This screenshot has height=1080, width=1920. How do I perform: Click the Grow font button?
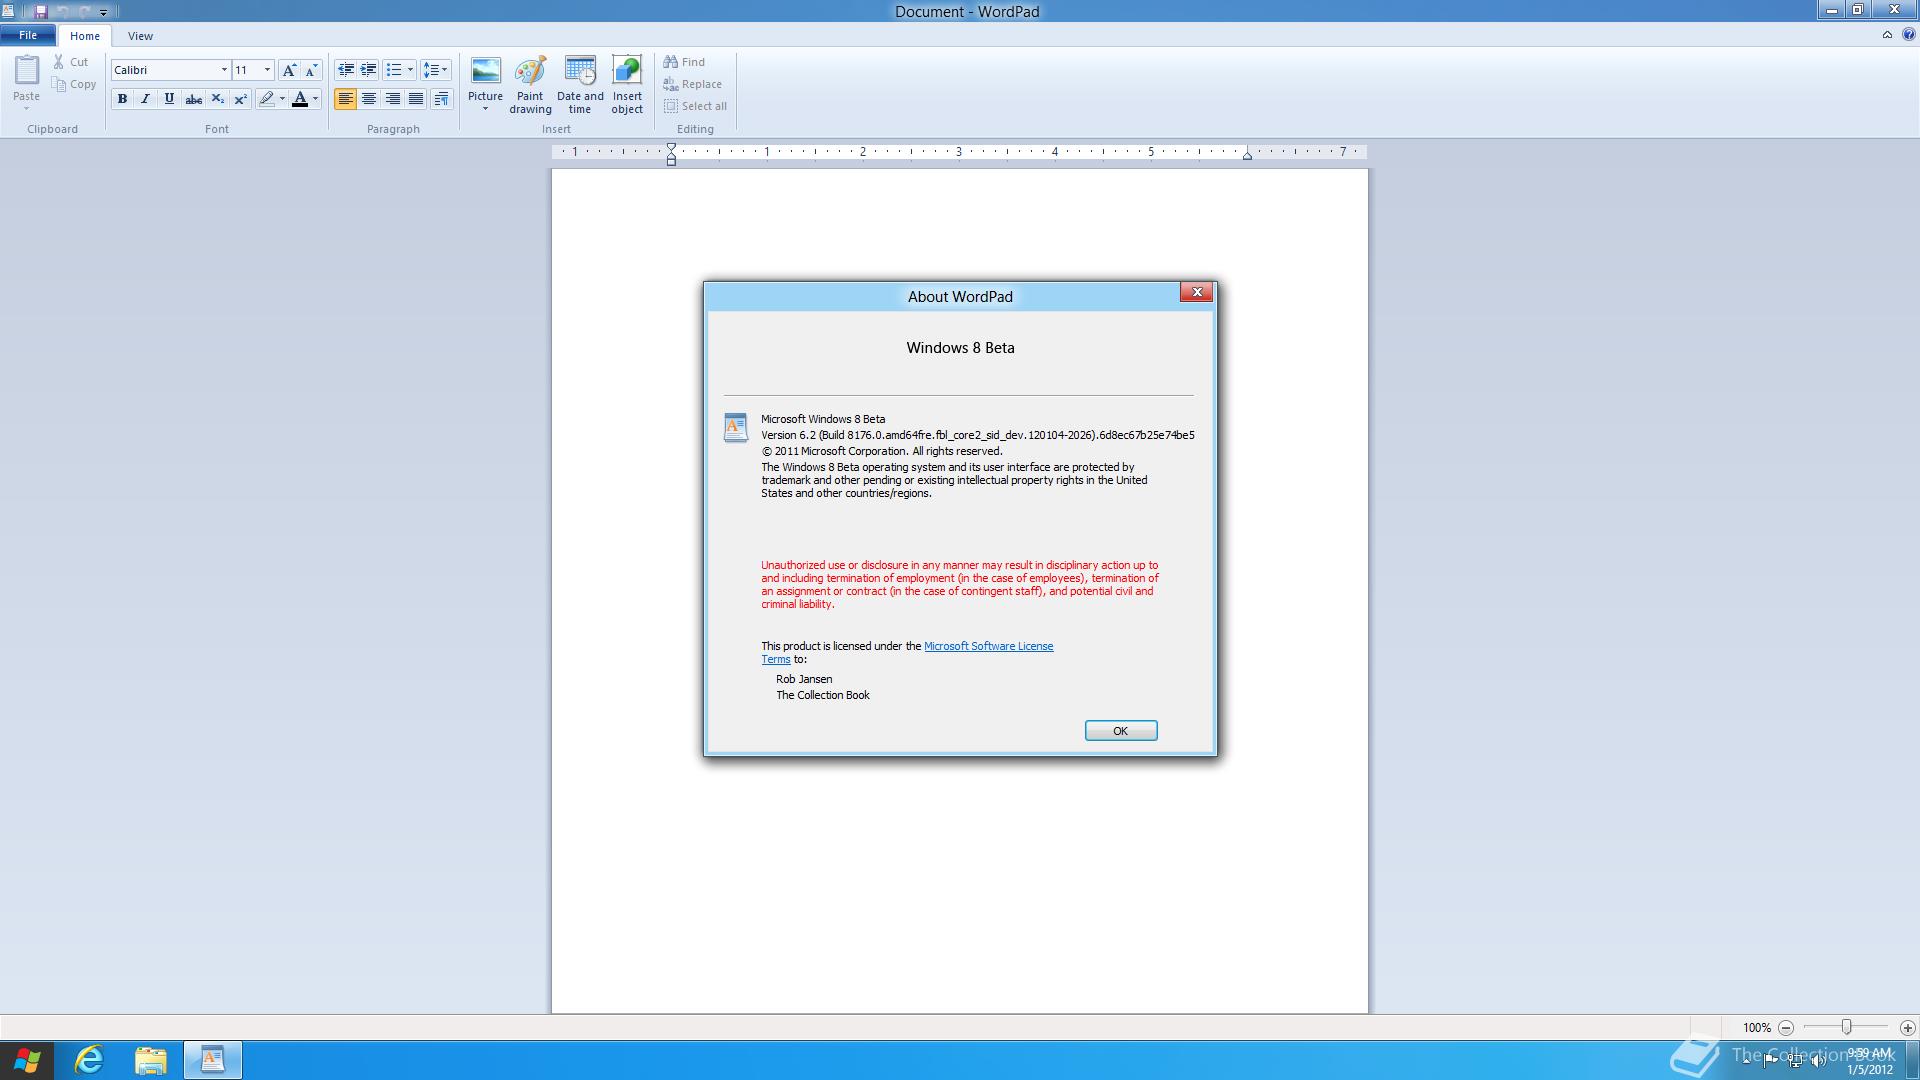(288, 70)
